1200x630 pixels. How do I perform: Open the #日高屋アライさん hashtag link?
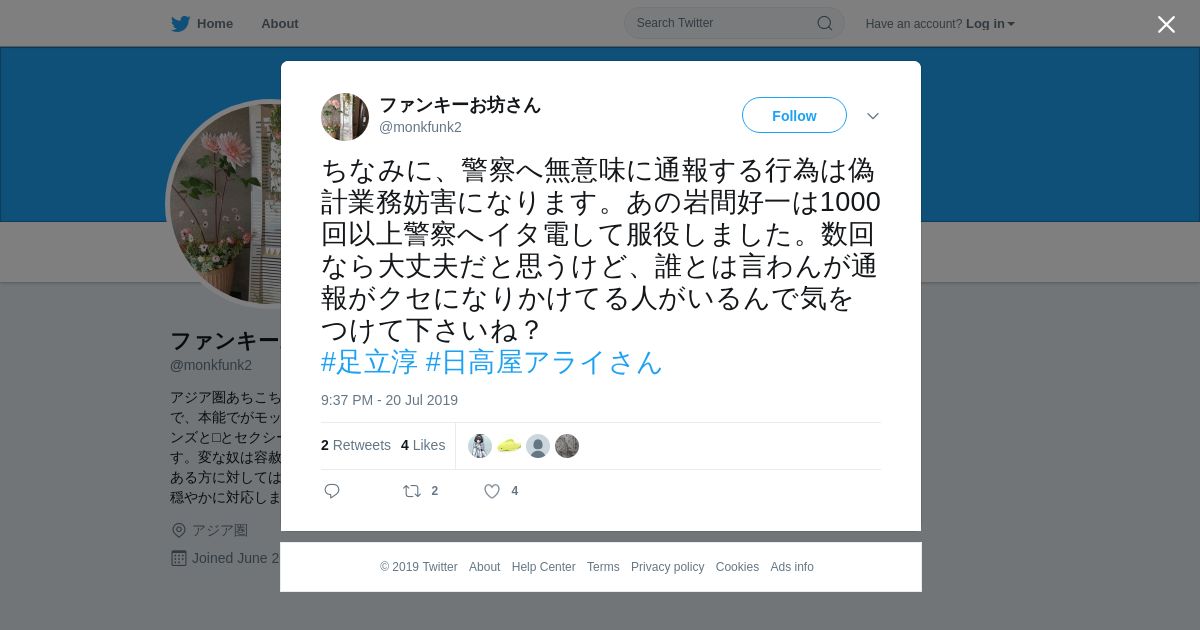(544, 362)
